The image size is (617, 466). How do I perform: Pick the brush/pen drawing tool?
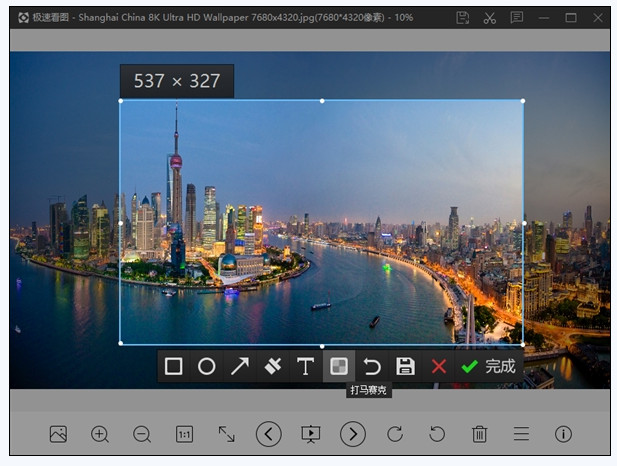click(x=273, y=366)
